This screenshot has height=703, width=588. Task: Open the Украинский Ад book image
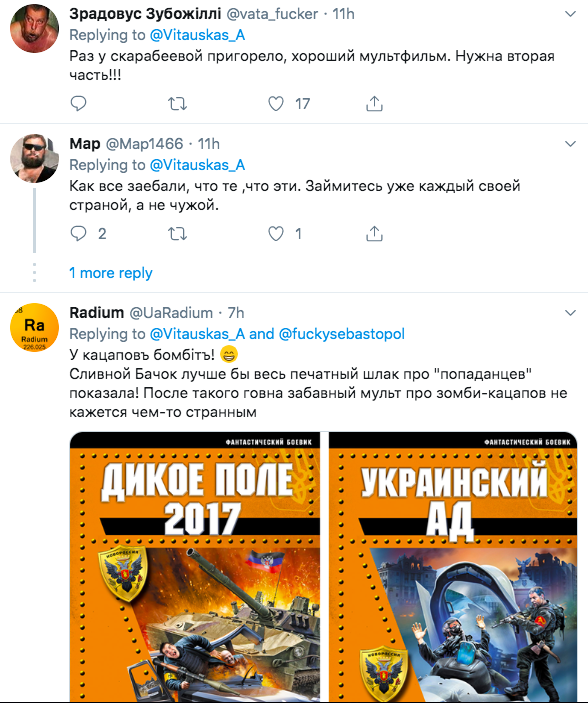(x=453, y=567)
